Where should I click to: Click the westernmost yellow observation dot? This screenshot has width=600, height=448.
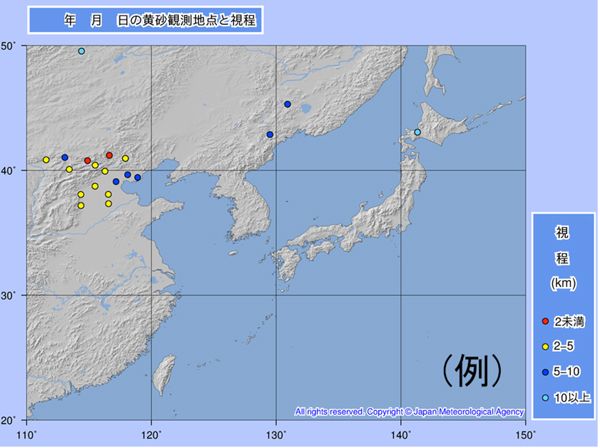pos(46,160)
